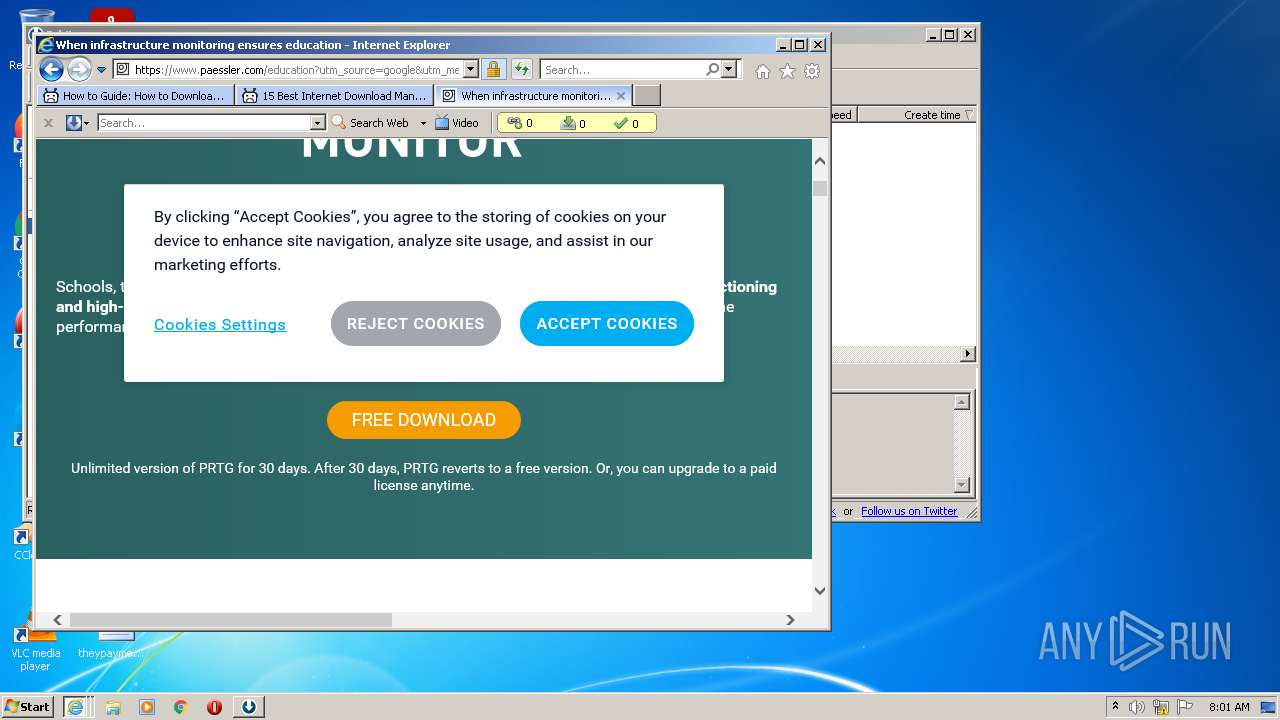Expand the toolbar search history dropdown

click(318, 123)
